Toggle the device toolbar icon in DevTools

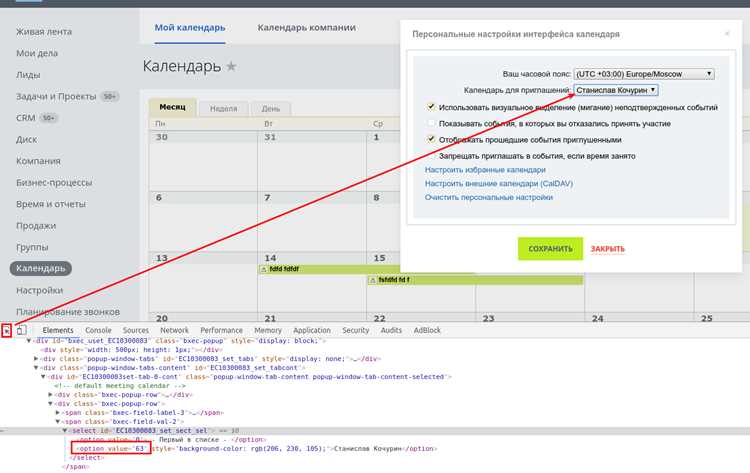click(22, 330)
